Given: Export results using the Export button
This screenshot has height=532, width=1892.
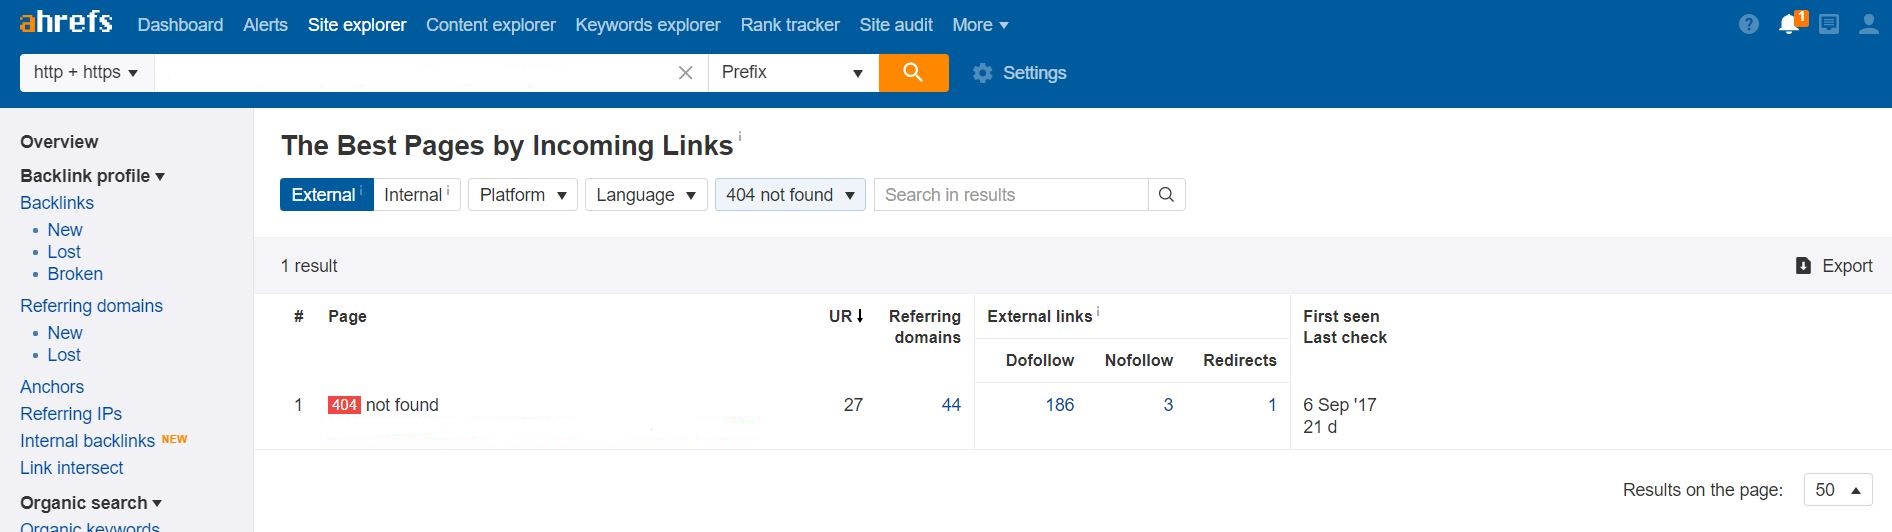Looking at the screenshot, I should [x=1834, y=266].
